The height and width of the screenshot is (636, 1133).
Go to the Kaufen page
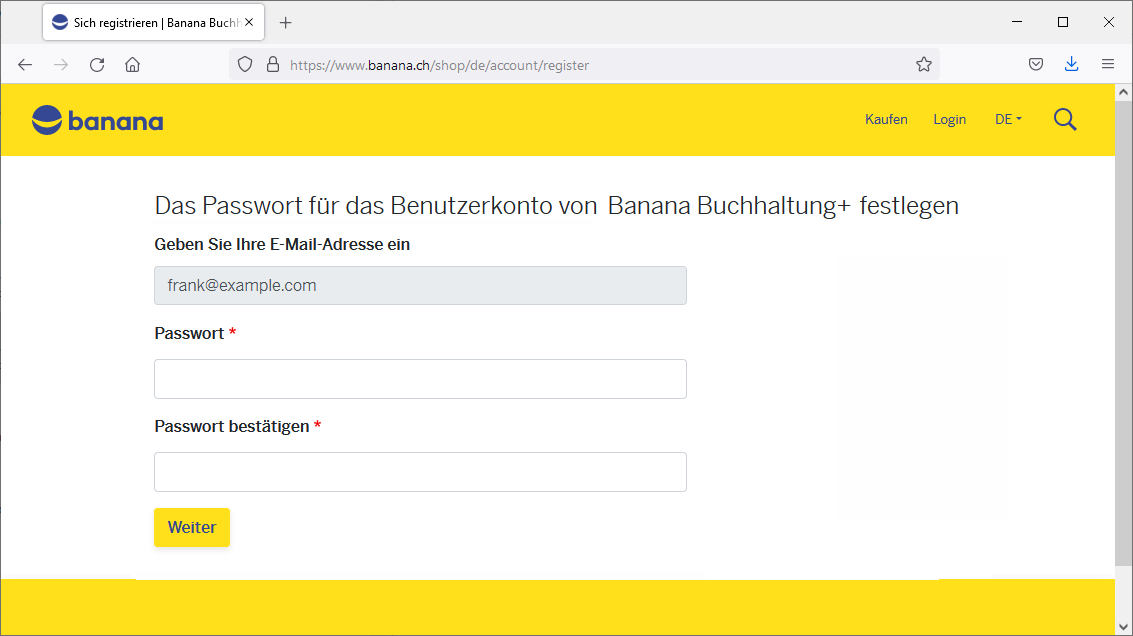(886, 119)
